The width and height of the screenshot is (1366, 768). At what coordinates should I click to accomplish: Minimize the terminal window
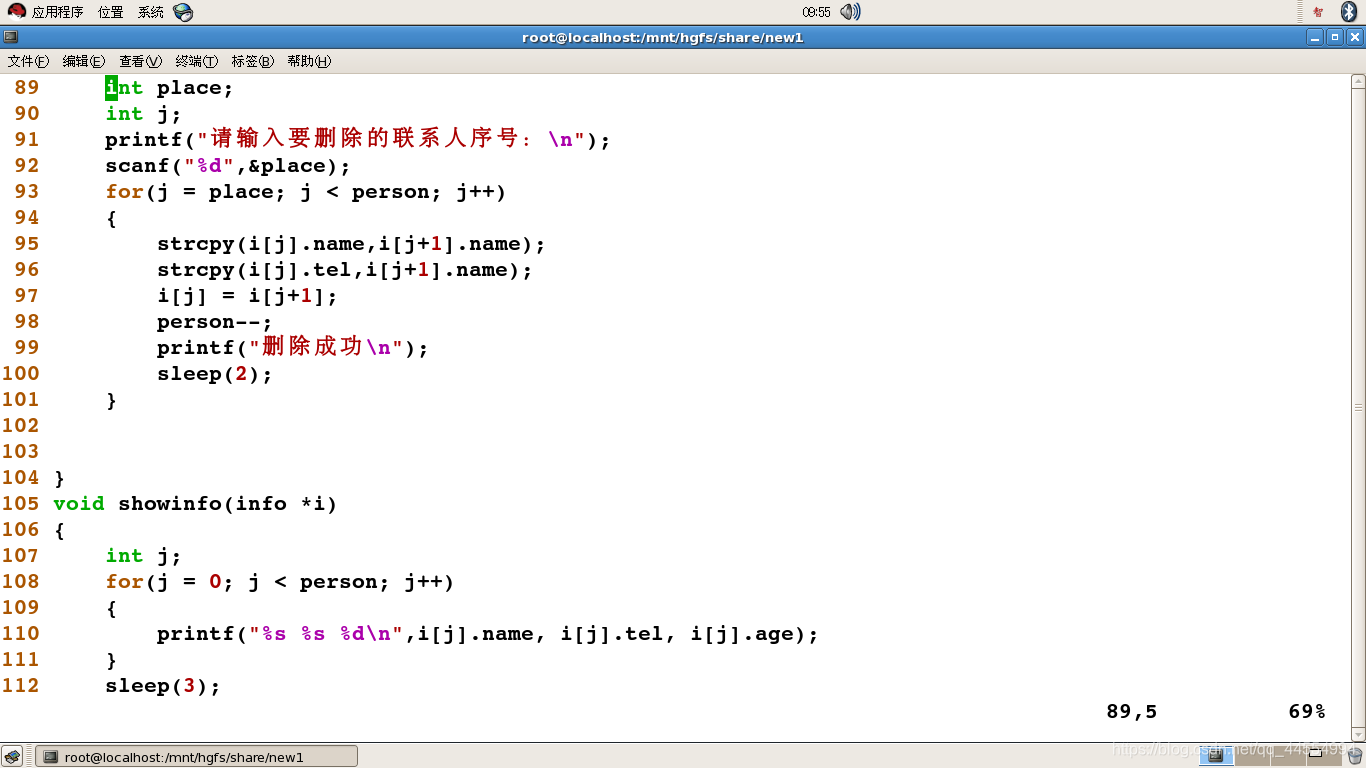click(x=1315, y=37)
